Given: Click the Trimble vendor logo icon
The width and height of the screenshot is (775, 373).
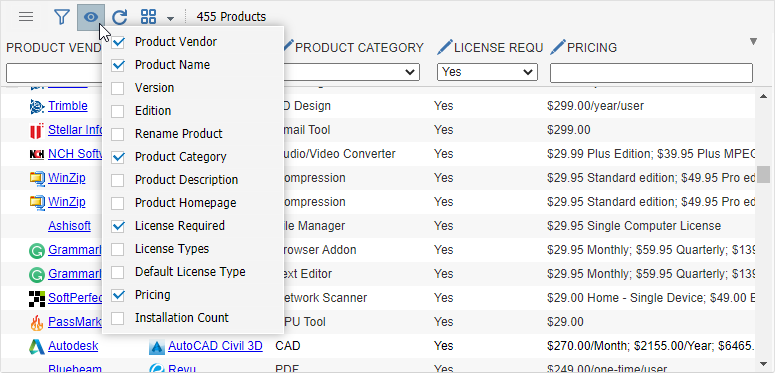Looking at the screenshot, I should click(37, 106).
